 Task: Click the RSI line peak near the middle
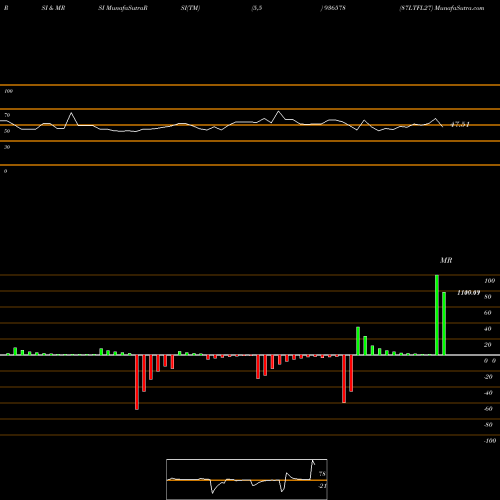coord(279,111)
